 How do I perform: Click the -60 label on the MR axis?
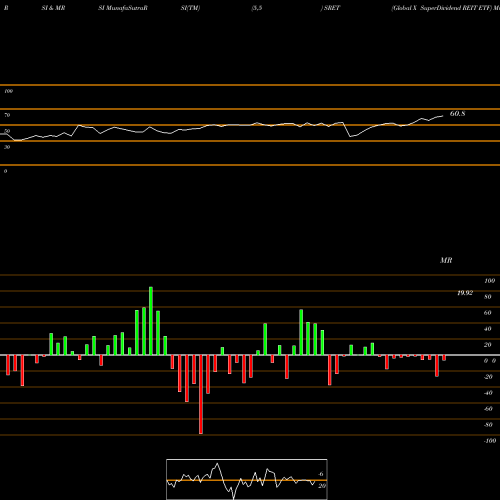coord(488,409)
